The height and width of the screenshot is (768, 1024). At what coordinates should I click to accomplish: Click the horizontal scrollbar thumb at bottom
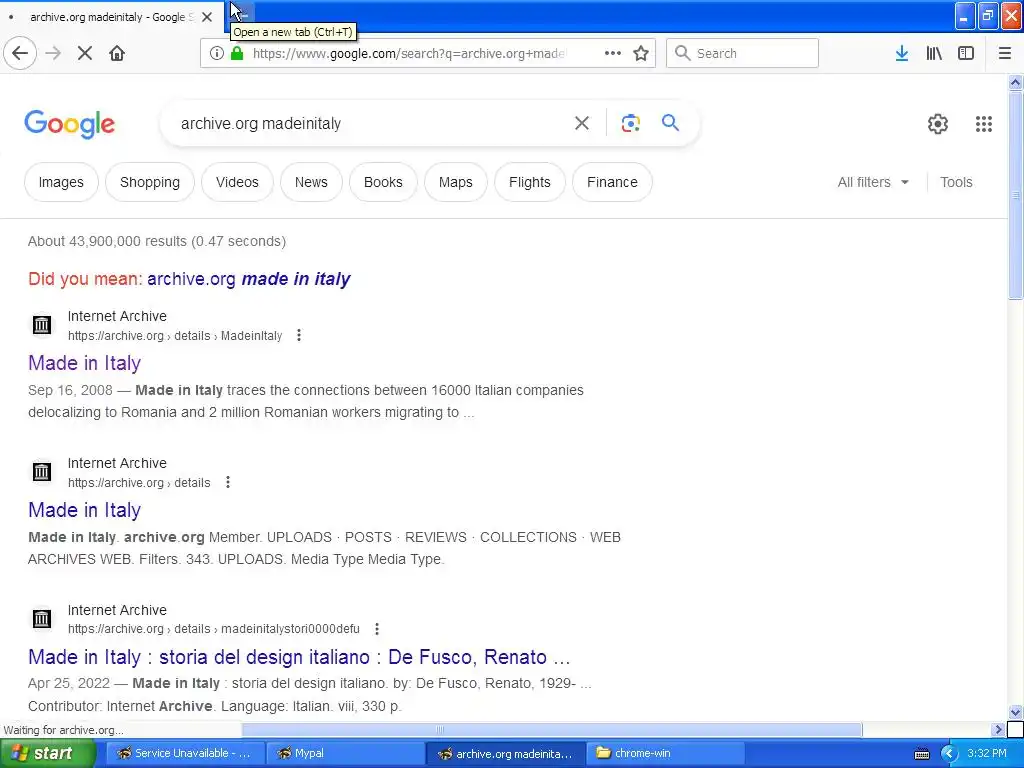[x=552, y=729]
